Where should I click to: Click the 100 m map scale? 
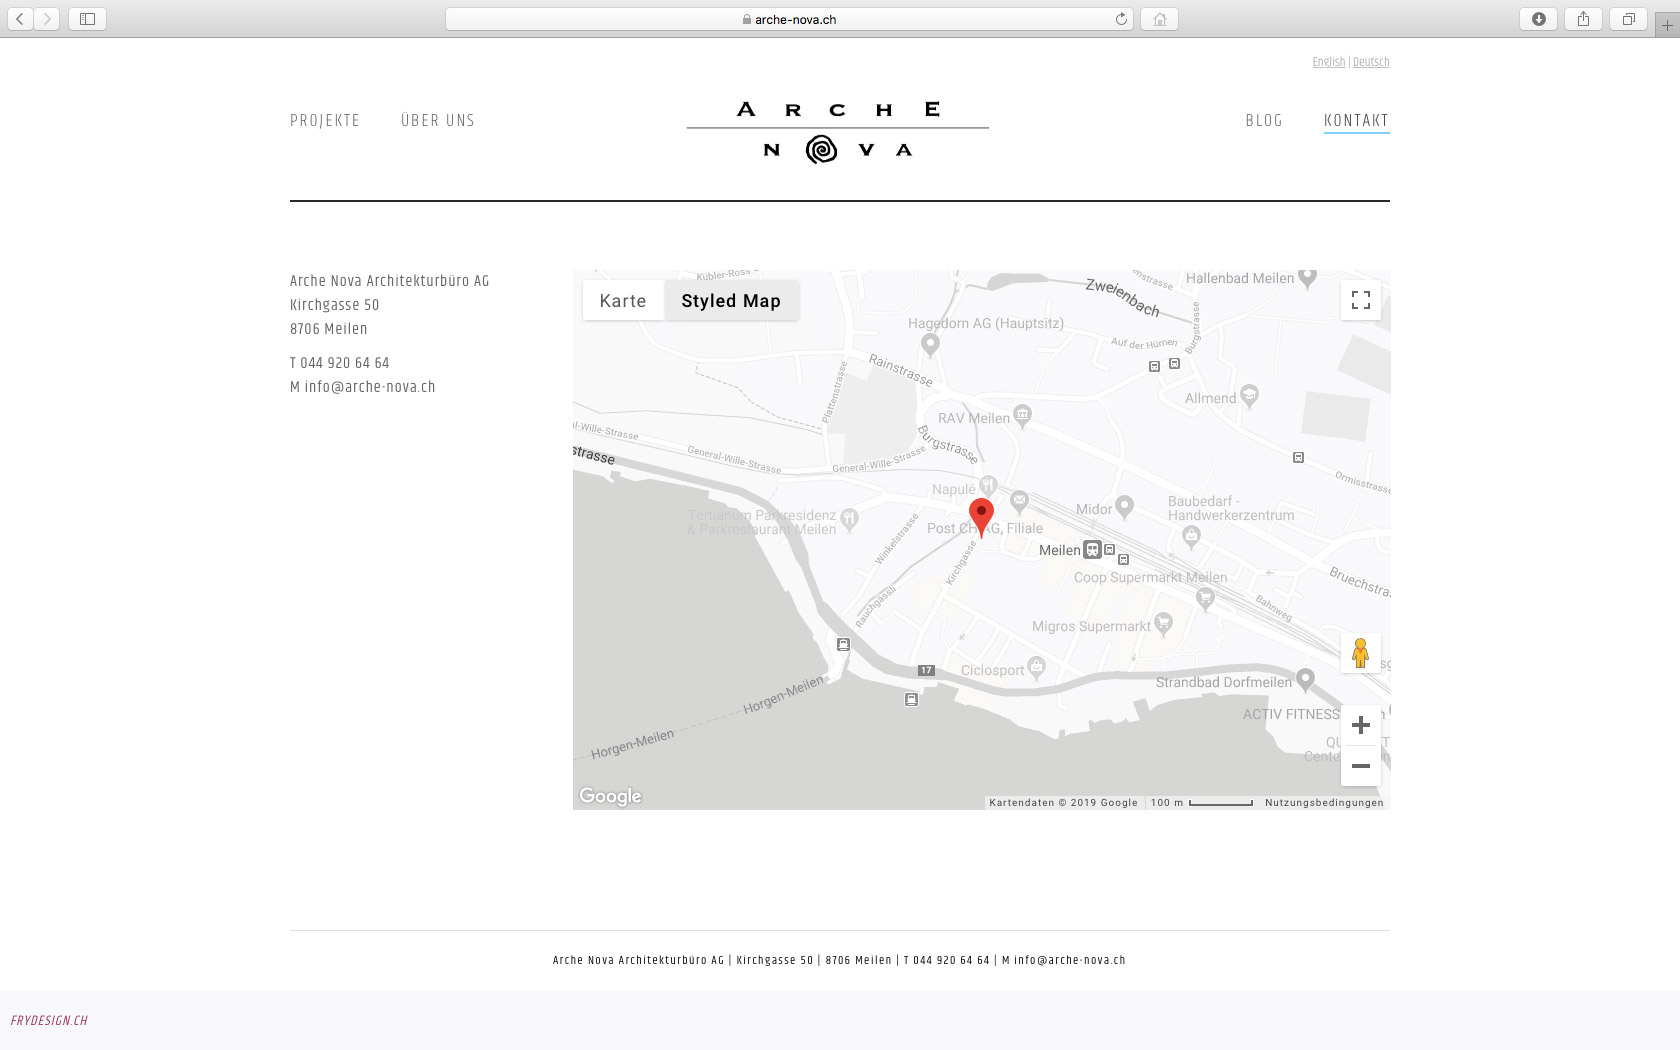(x=1201, y=802)
